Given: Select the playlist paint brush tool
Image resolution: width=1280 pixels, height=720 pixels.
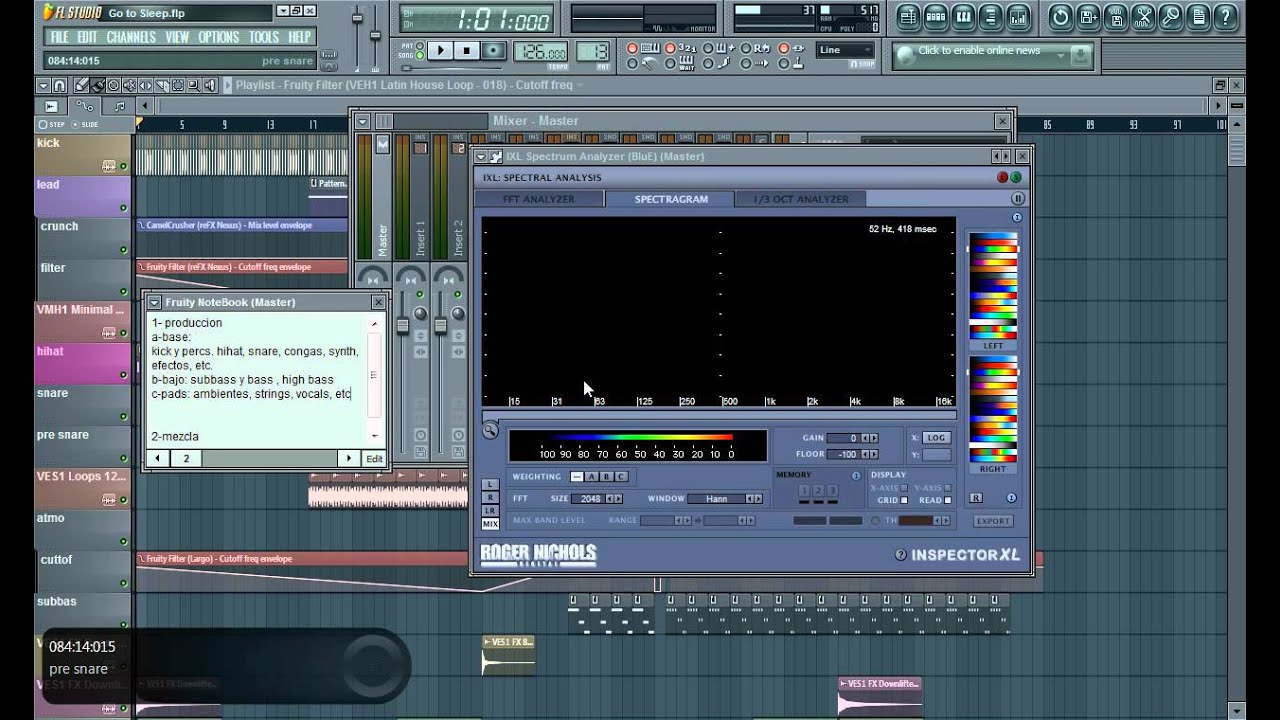Looking at the screenshot, I should coord(98,86).
